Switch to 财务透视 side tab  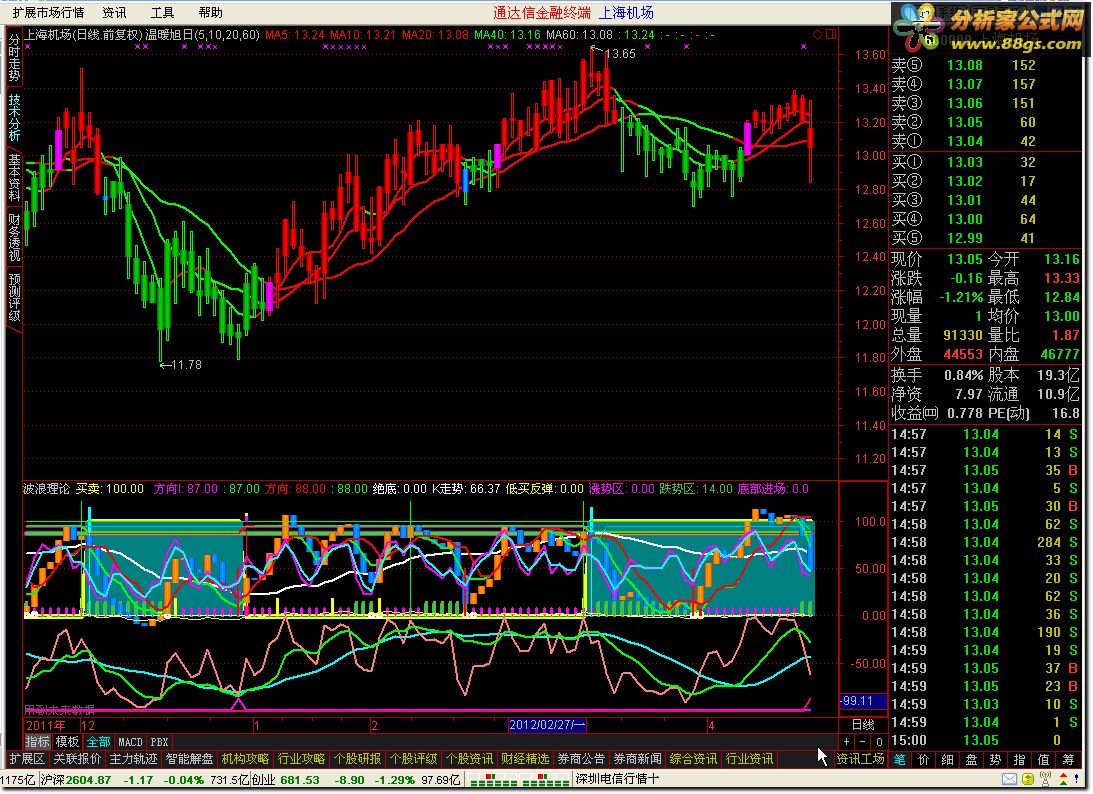(14, 237)
